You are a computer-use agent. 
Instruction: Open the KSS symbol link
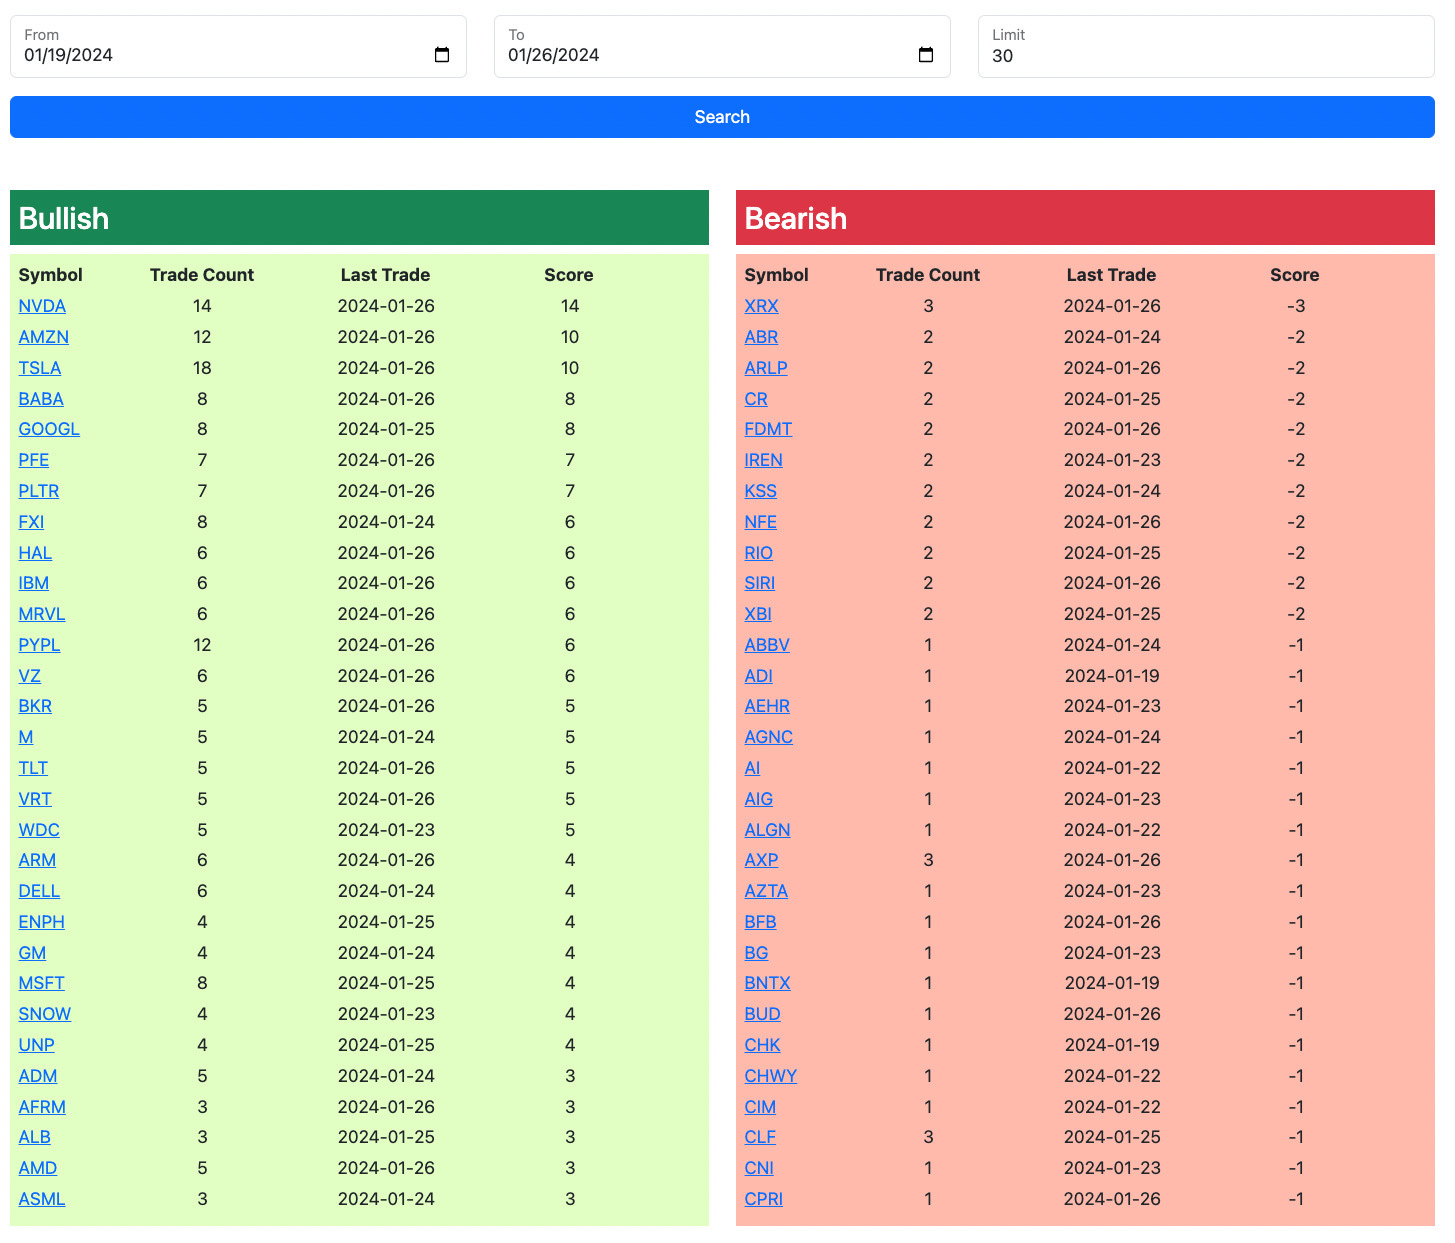(x=761, y=491)
